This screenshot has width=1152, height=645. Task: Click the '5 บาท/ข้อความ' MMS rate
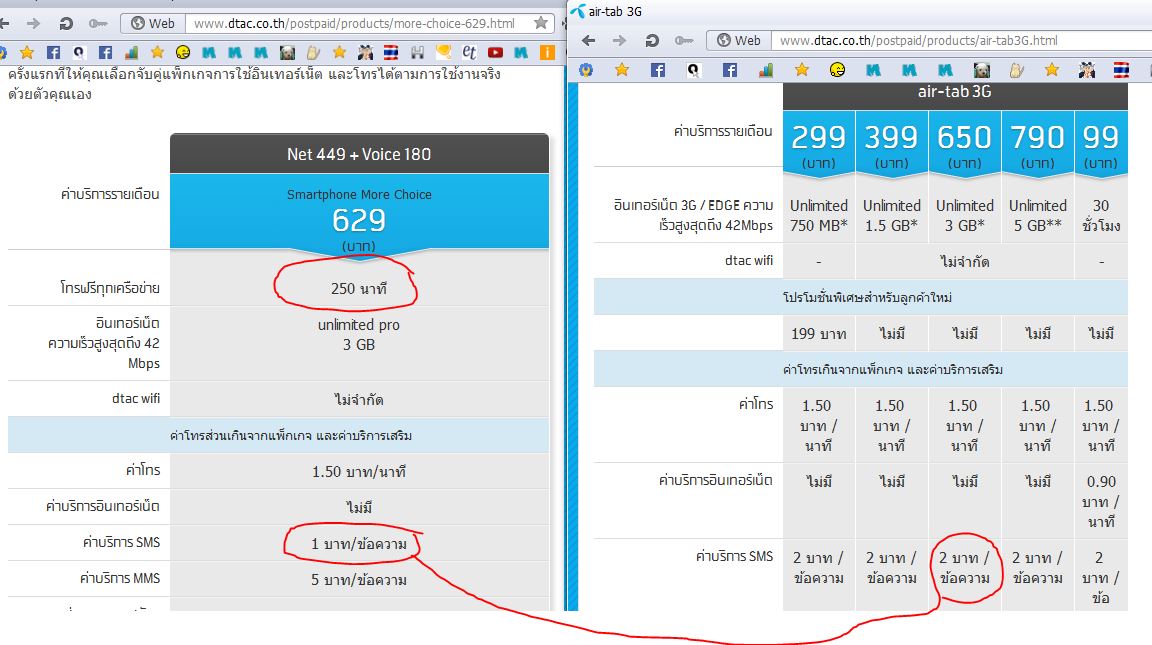coord(359,580)
